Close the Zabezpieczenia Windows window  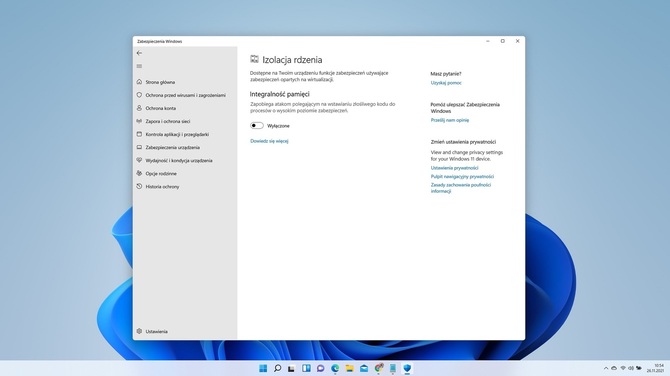pyautogui.click(x=517, y=41)
